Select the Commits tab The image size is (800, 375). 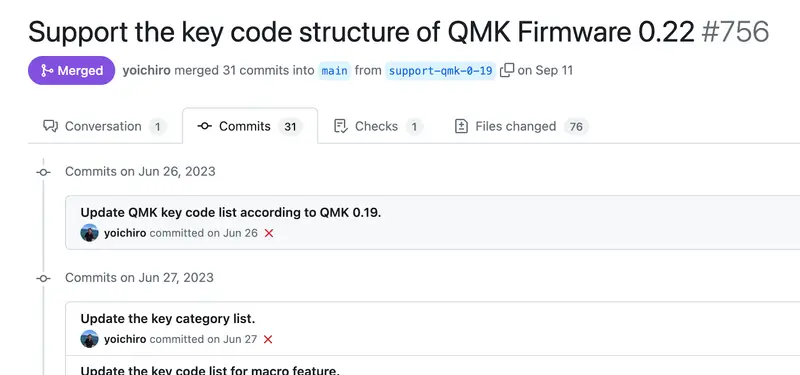(250, 126)
